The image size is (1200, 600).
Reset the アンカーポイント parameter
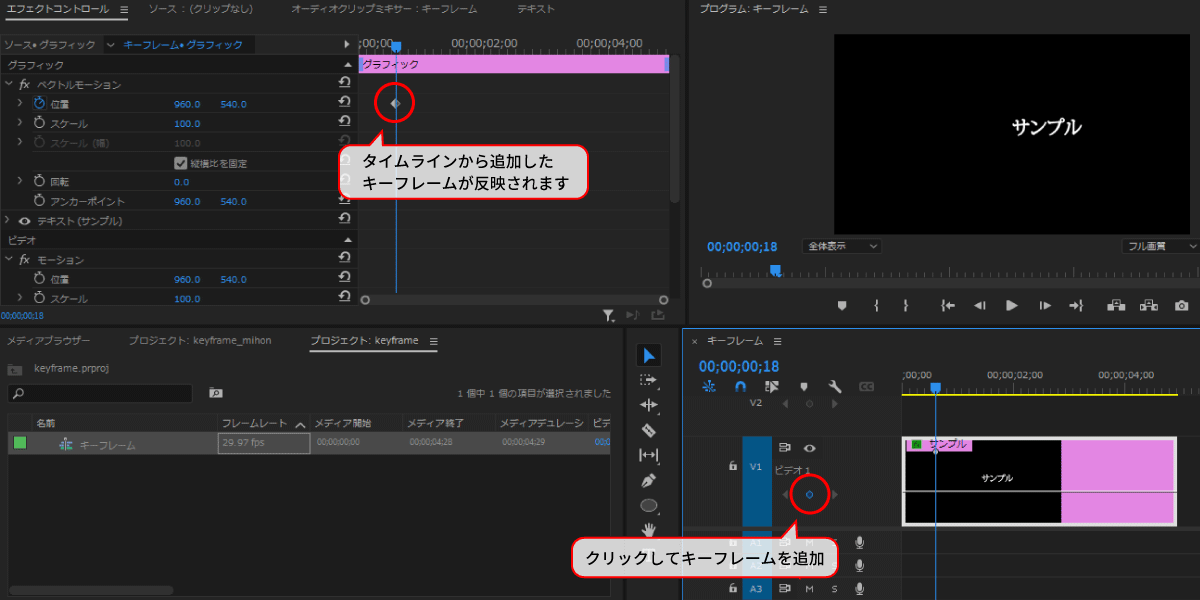pyautogui.click(x=345, y=201)
